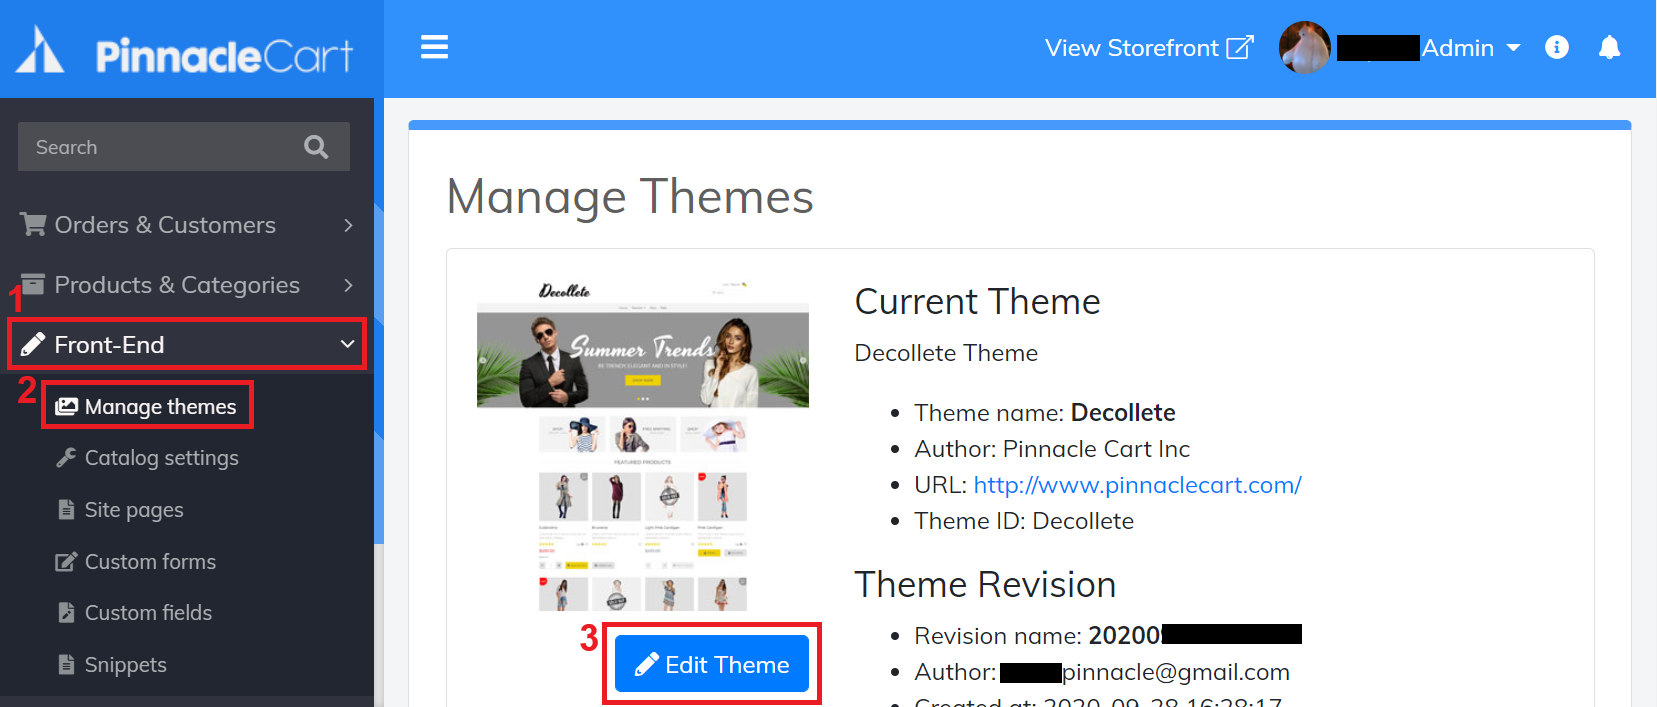Screen dimensions: 1657x707
Task: Open the pinnaclecart.com URL link
Action: tap(1137, 485)
